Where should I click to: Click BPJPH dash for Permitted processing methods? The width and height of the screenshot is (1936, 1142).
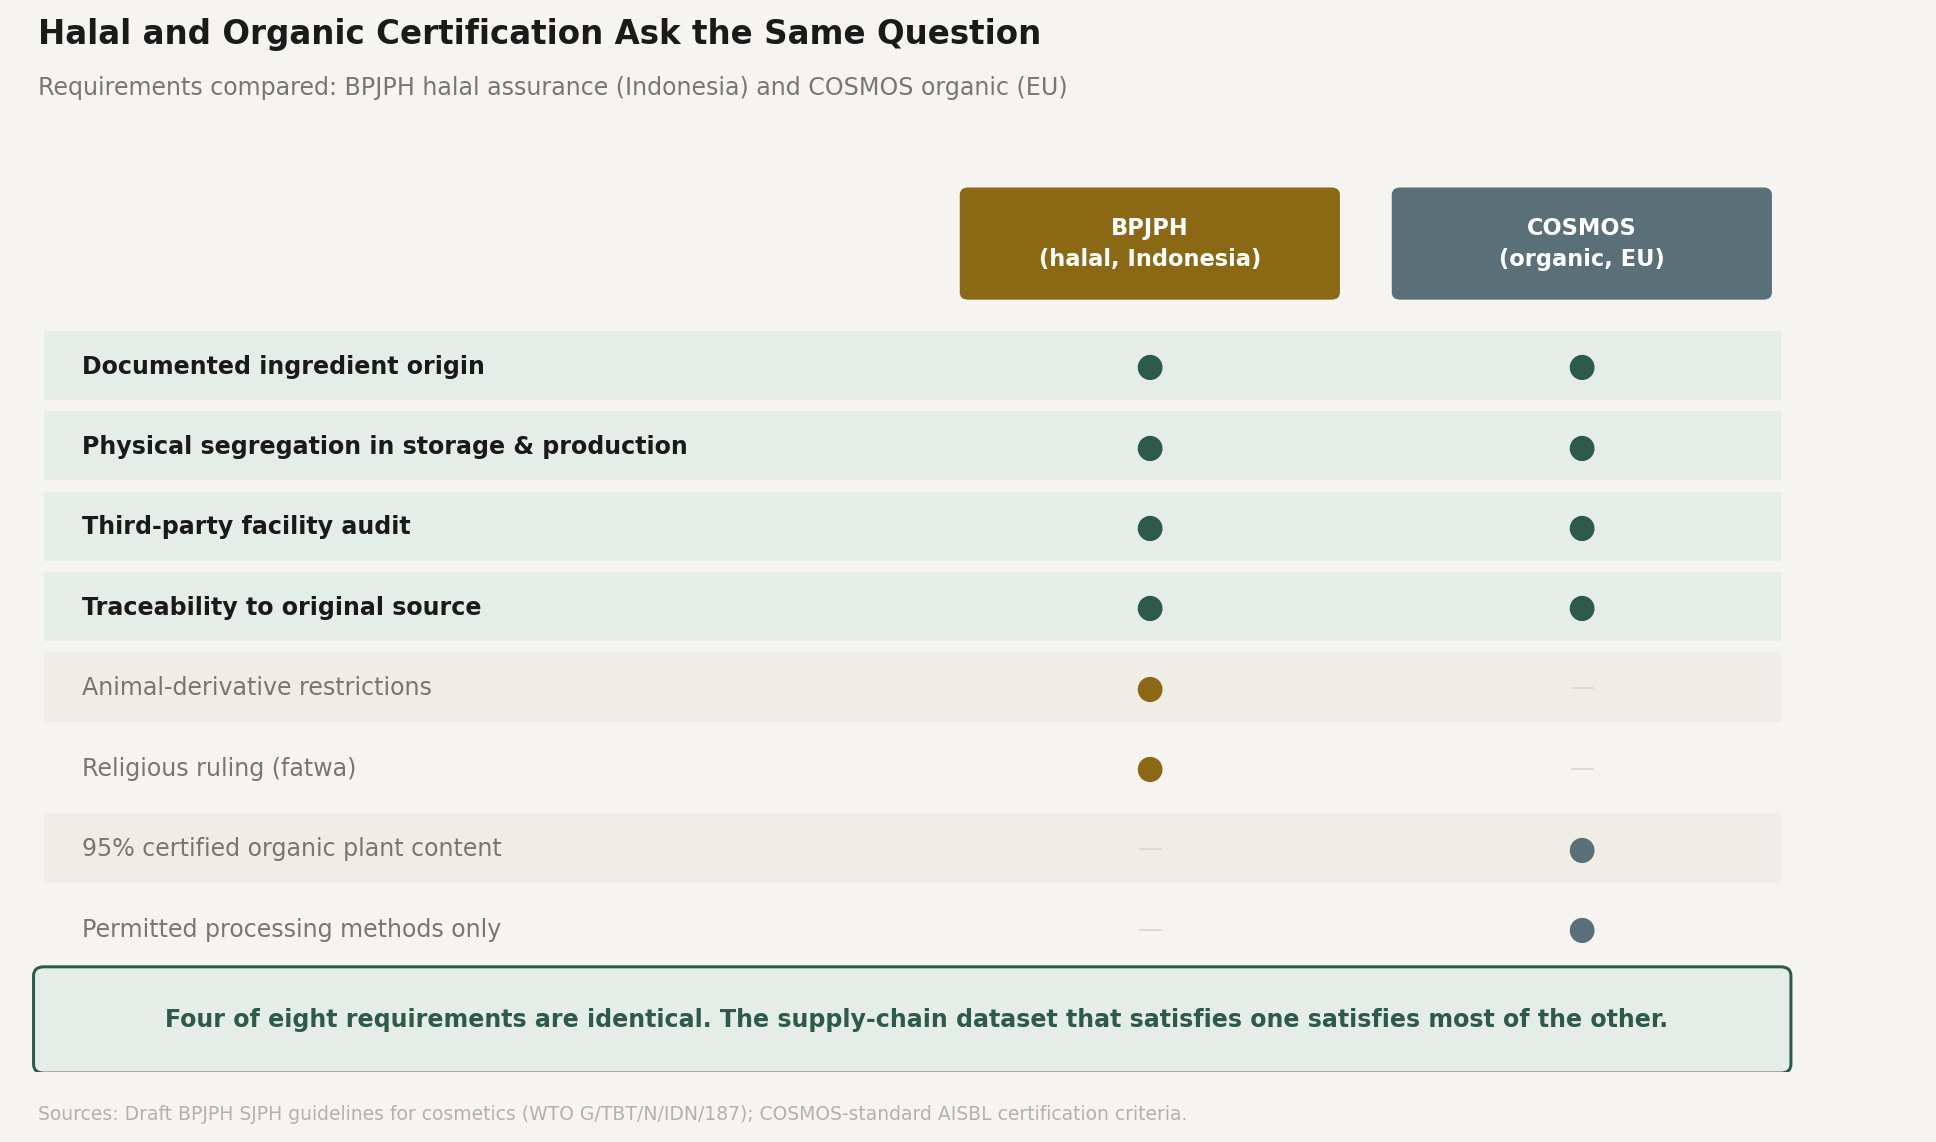point(1150,930)
